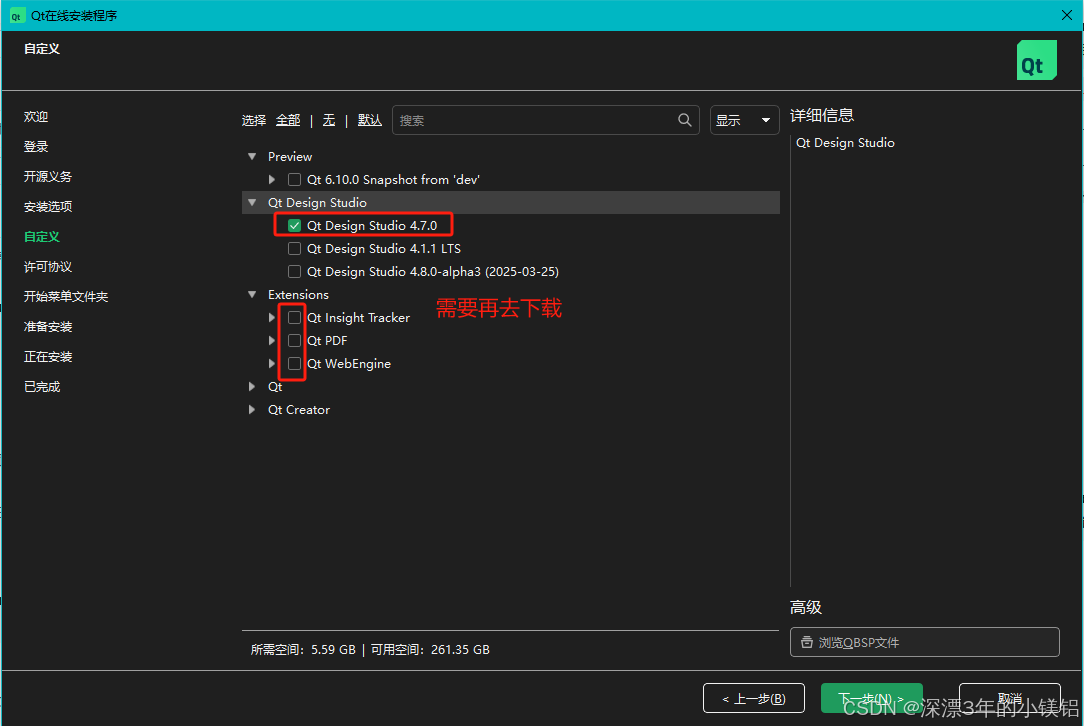This screenshot has width=1084, height=726.
Task: Click 无 to deselect all components
Action: pos(329,120)
